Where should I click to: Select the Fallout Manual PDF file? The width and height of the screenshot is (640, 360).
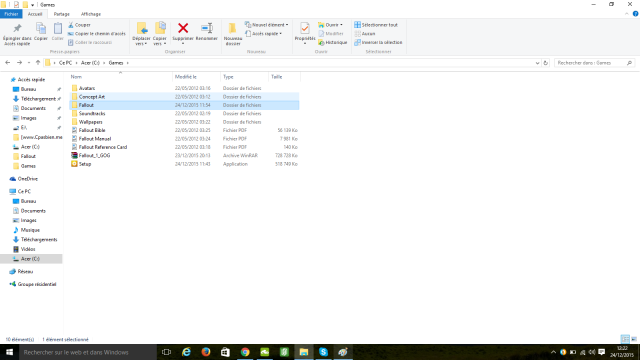95,139
